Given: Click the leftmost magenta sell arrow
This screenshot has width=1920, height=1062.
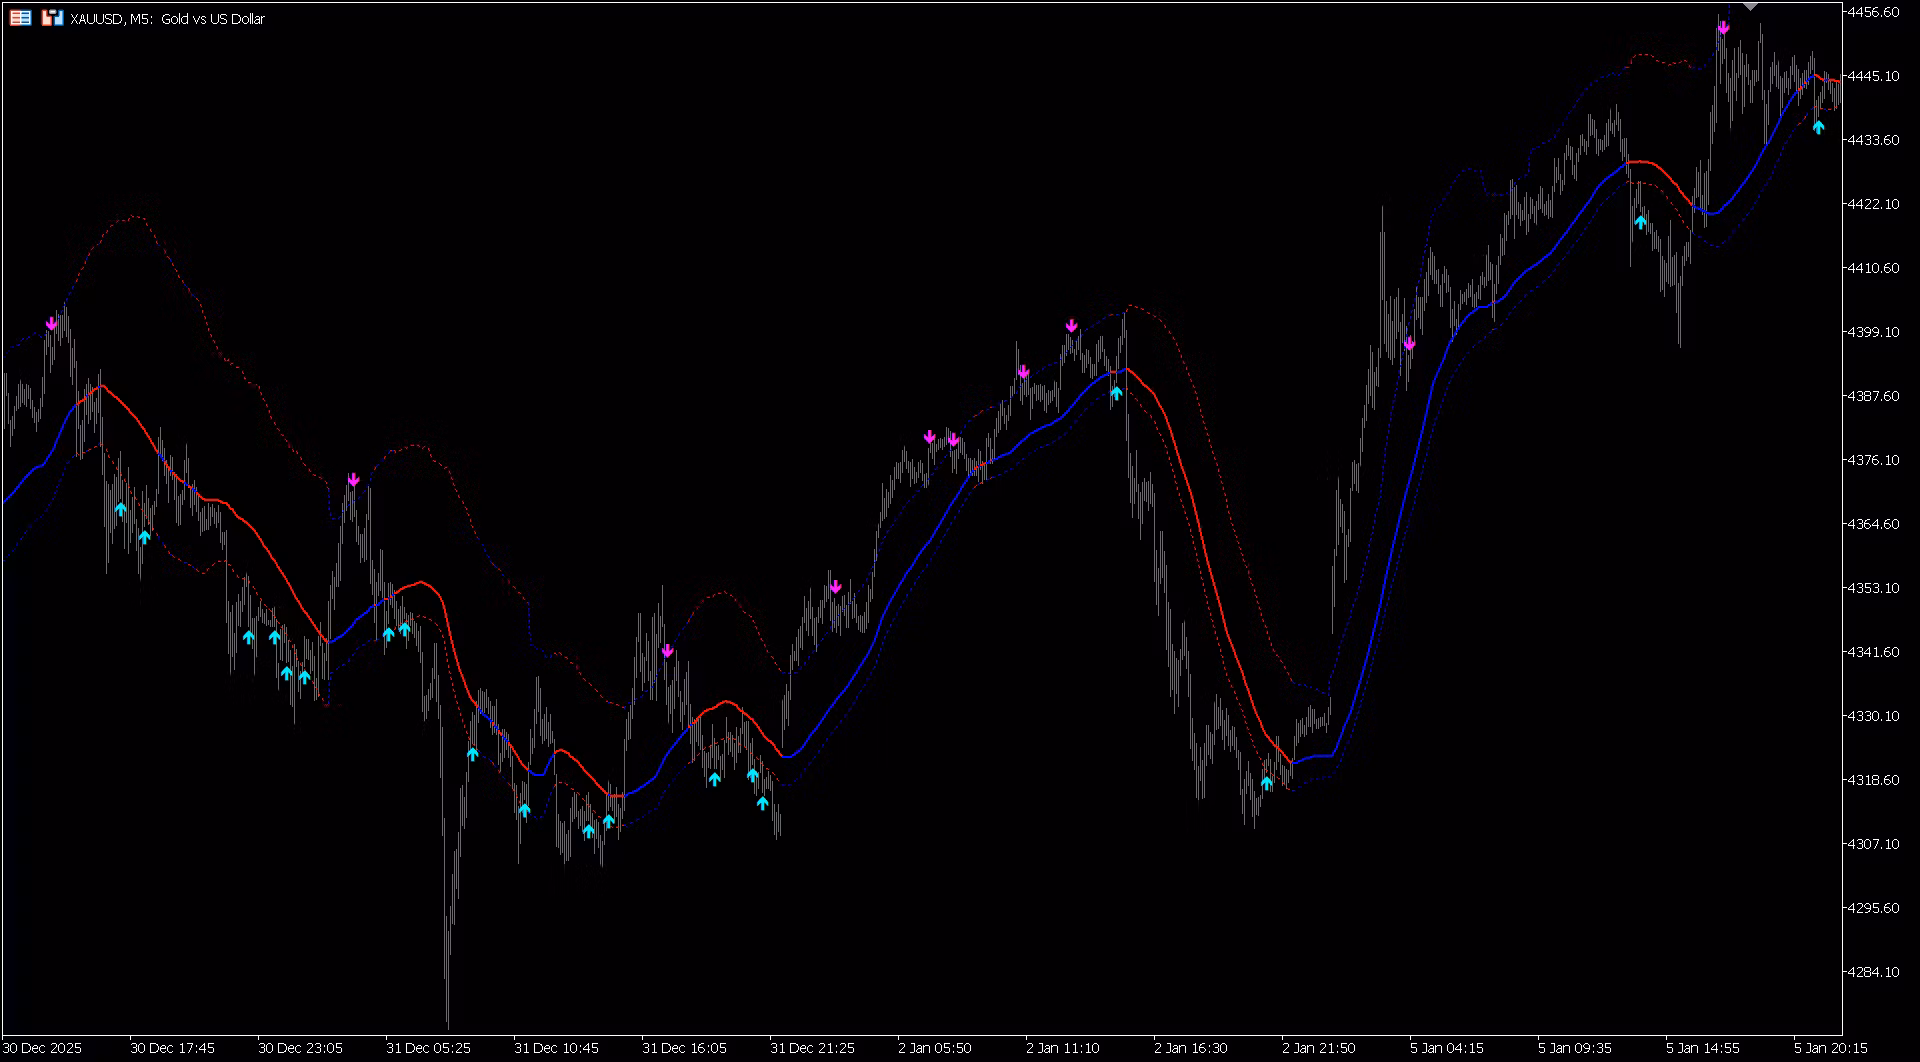Looking at the screenshot, I should point(52,324).
